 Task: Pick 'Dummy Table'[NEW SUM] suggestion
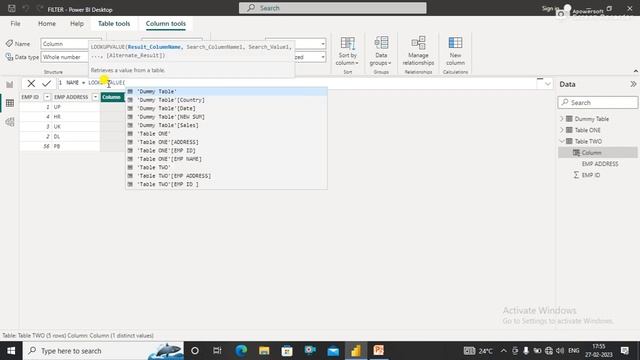227,117
